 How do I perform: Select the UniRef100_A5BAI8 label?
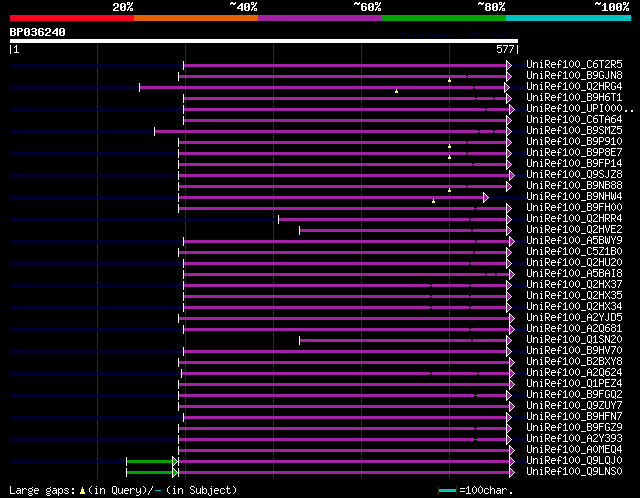pos(574,274)
